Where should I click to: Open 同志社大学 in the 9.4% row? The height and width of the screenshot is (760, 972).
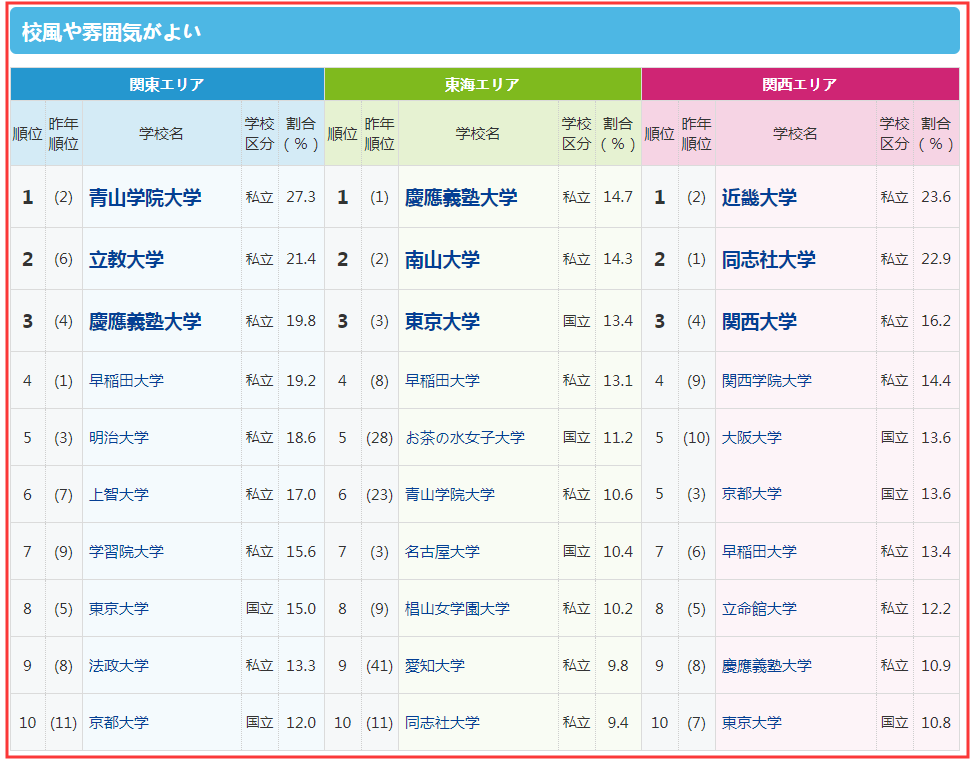pyautogui.click(x=443, y=723)
